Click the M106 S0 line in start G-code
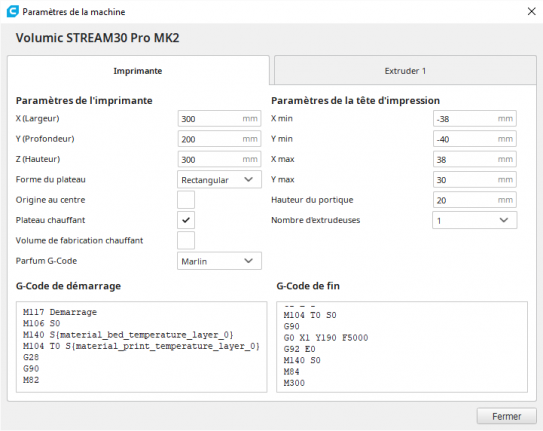The height and width of the screenshot is (431, 543). point(42,323)
